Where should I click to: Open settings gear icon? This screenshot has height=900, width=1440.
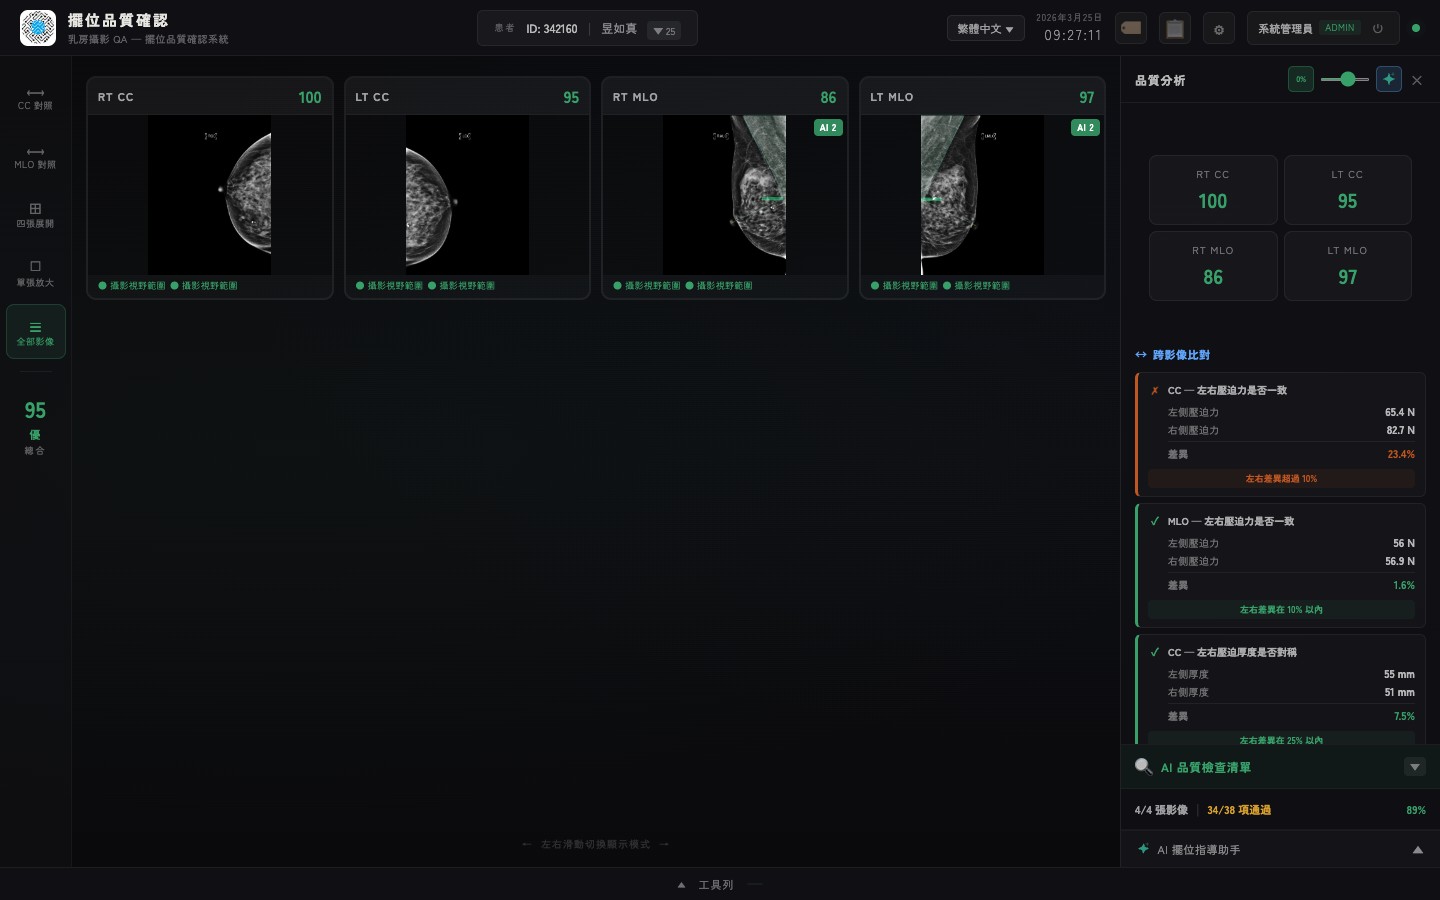(1218, 29)
